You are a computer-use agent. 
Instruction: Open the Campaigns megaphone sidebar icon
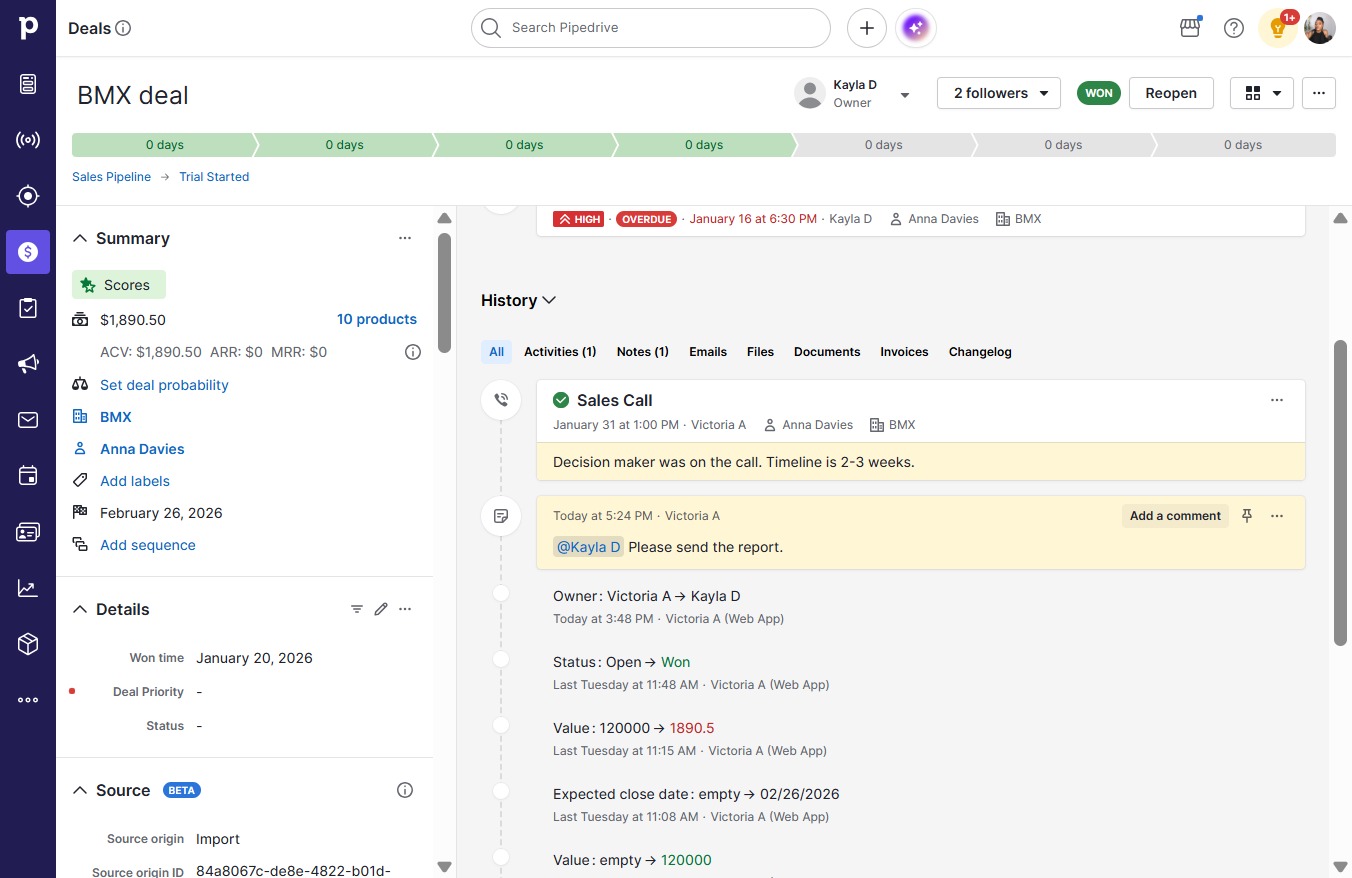28,364
